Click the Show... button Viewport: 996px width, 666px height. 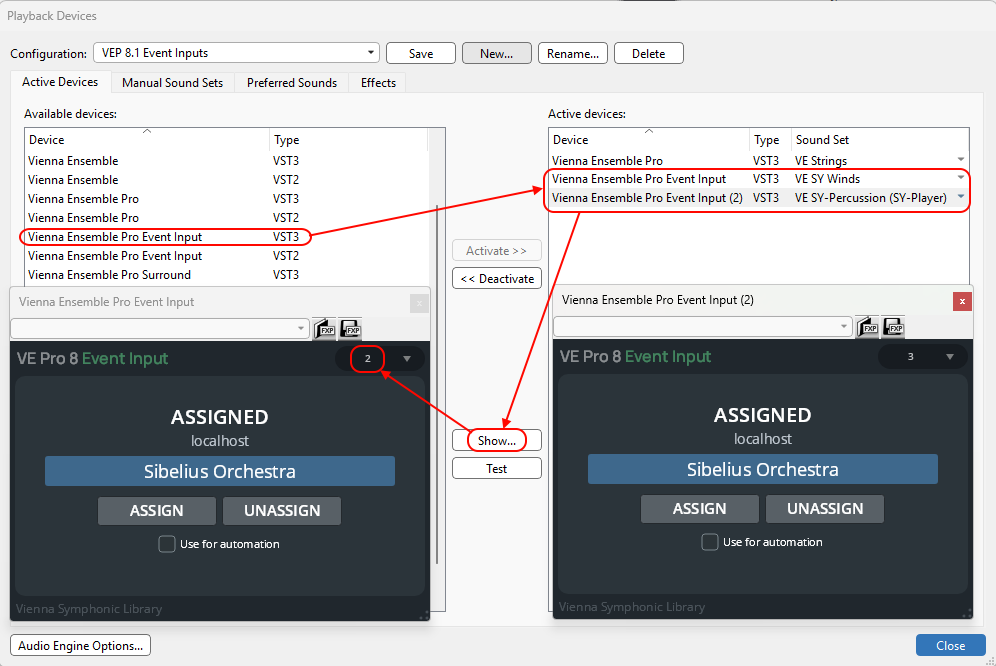[497, 440]
